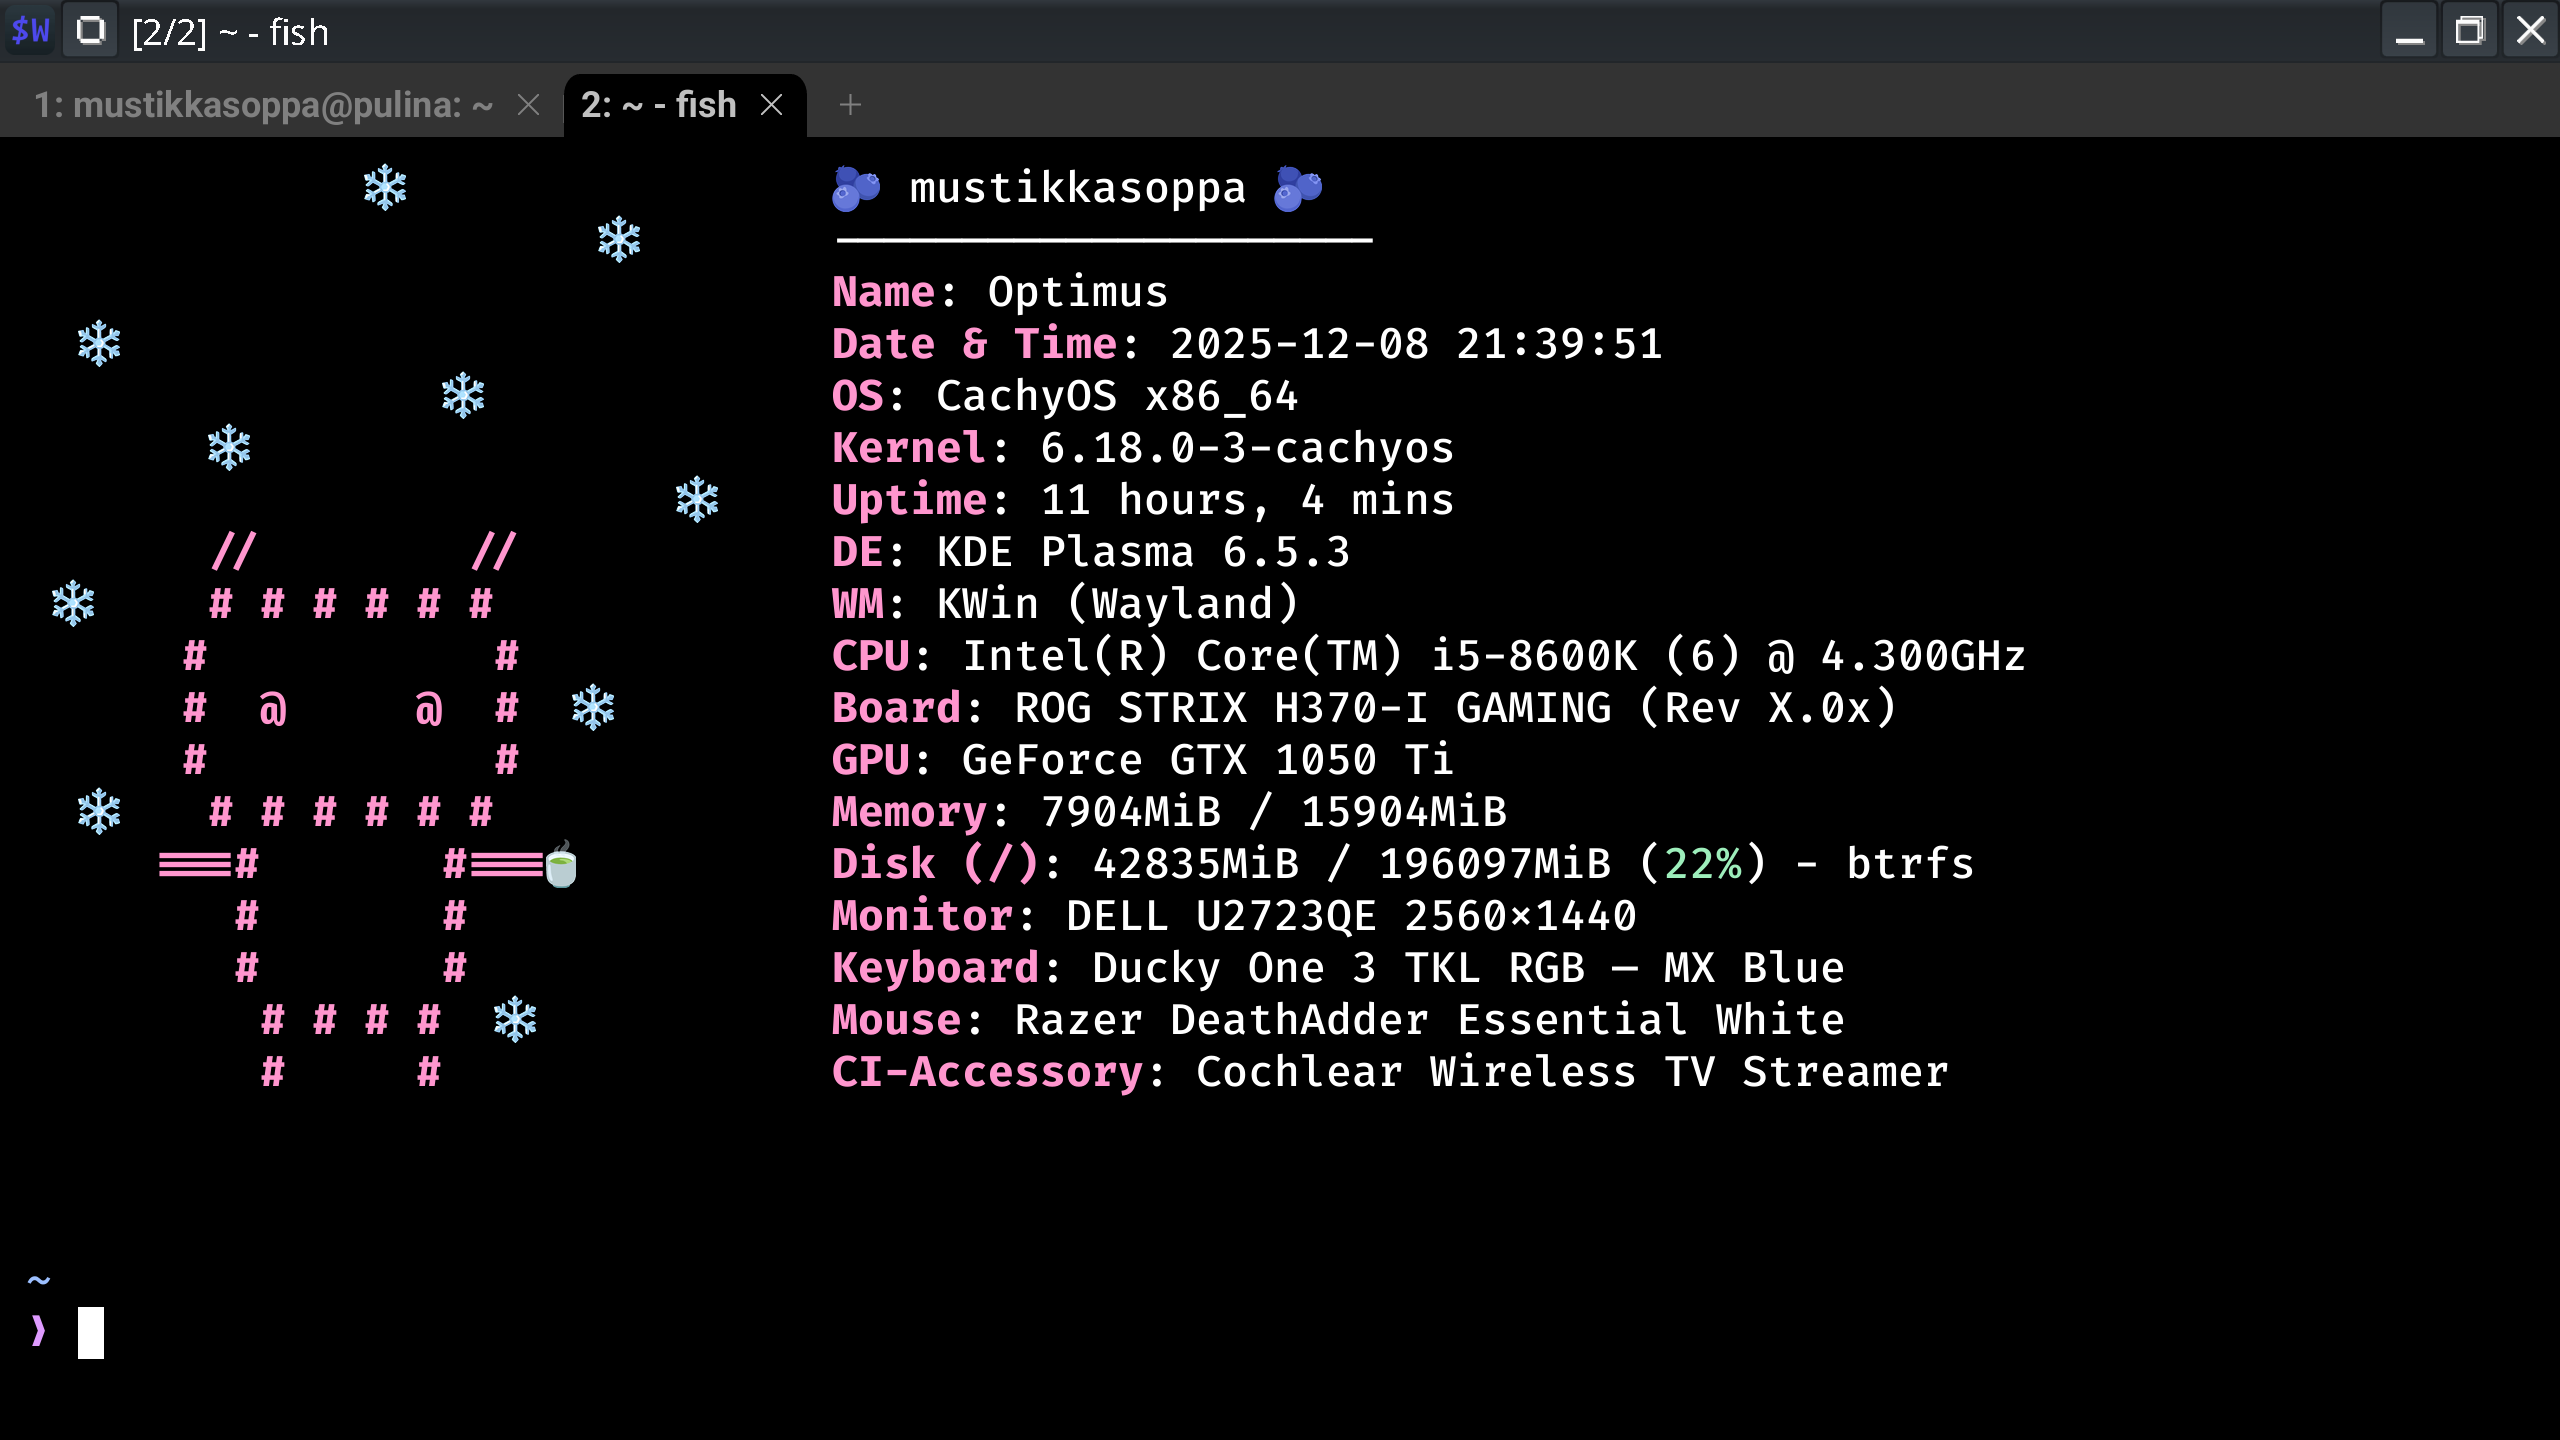This screenshot has height=1440, width=2560.
Task: Click the topmost snowflake symbol
Action: click(385, 188)
